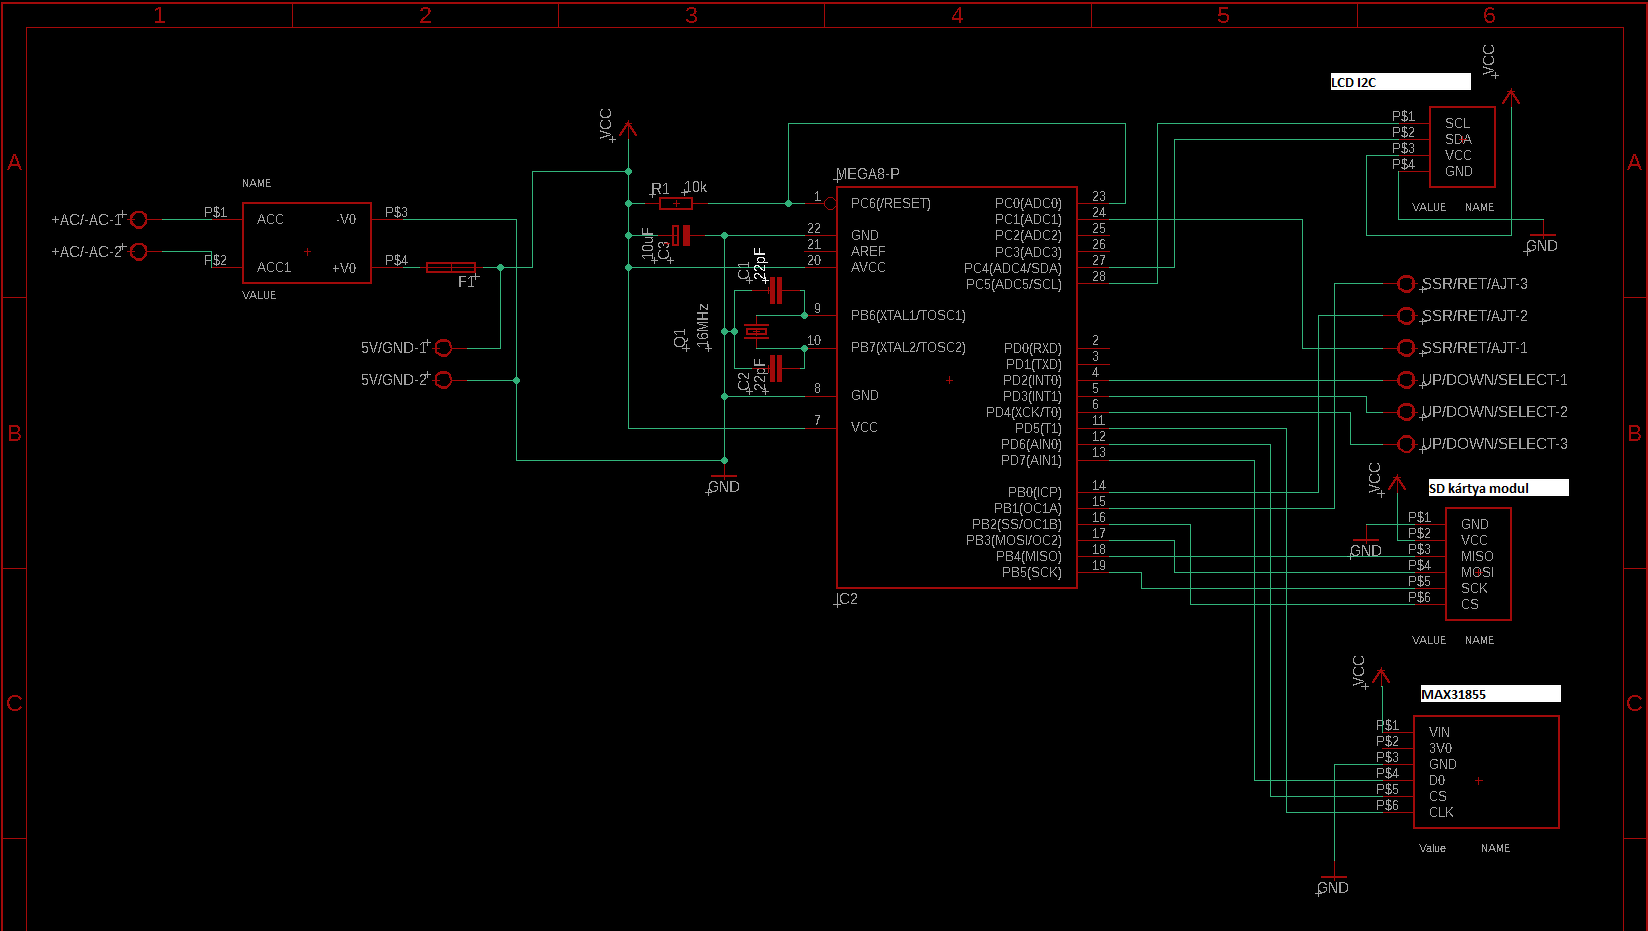Viewport: 1648px width, 931px height.
Task: Click the PC6(/RESET) pin on MEGA8-P
Action: pyautogui.click(x=890, y=203)
